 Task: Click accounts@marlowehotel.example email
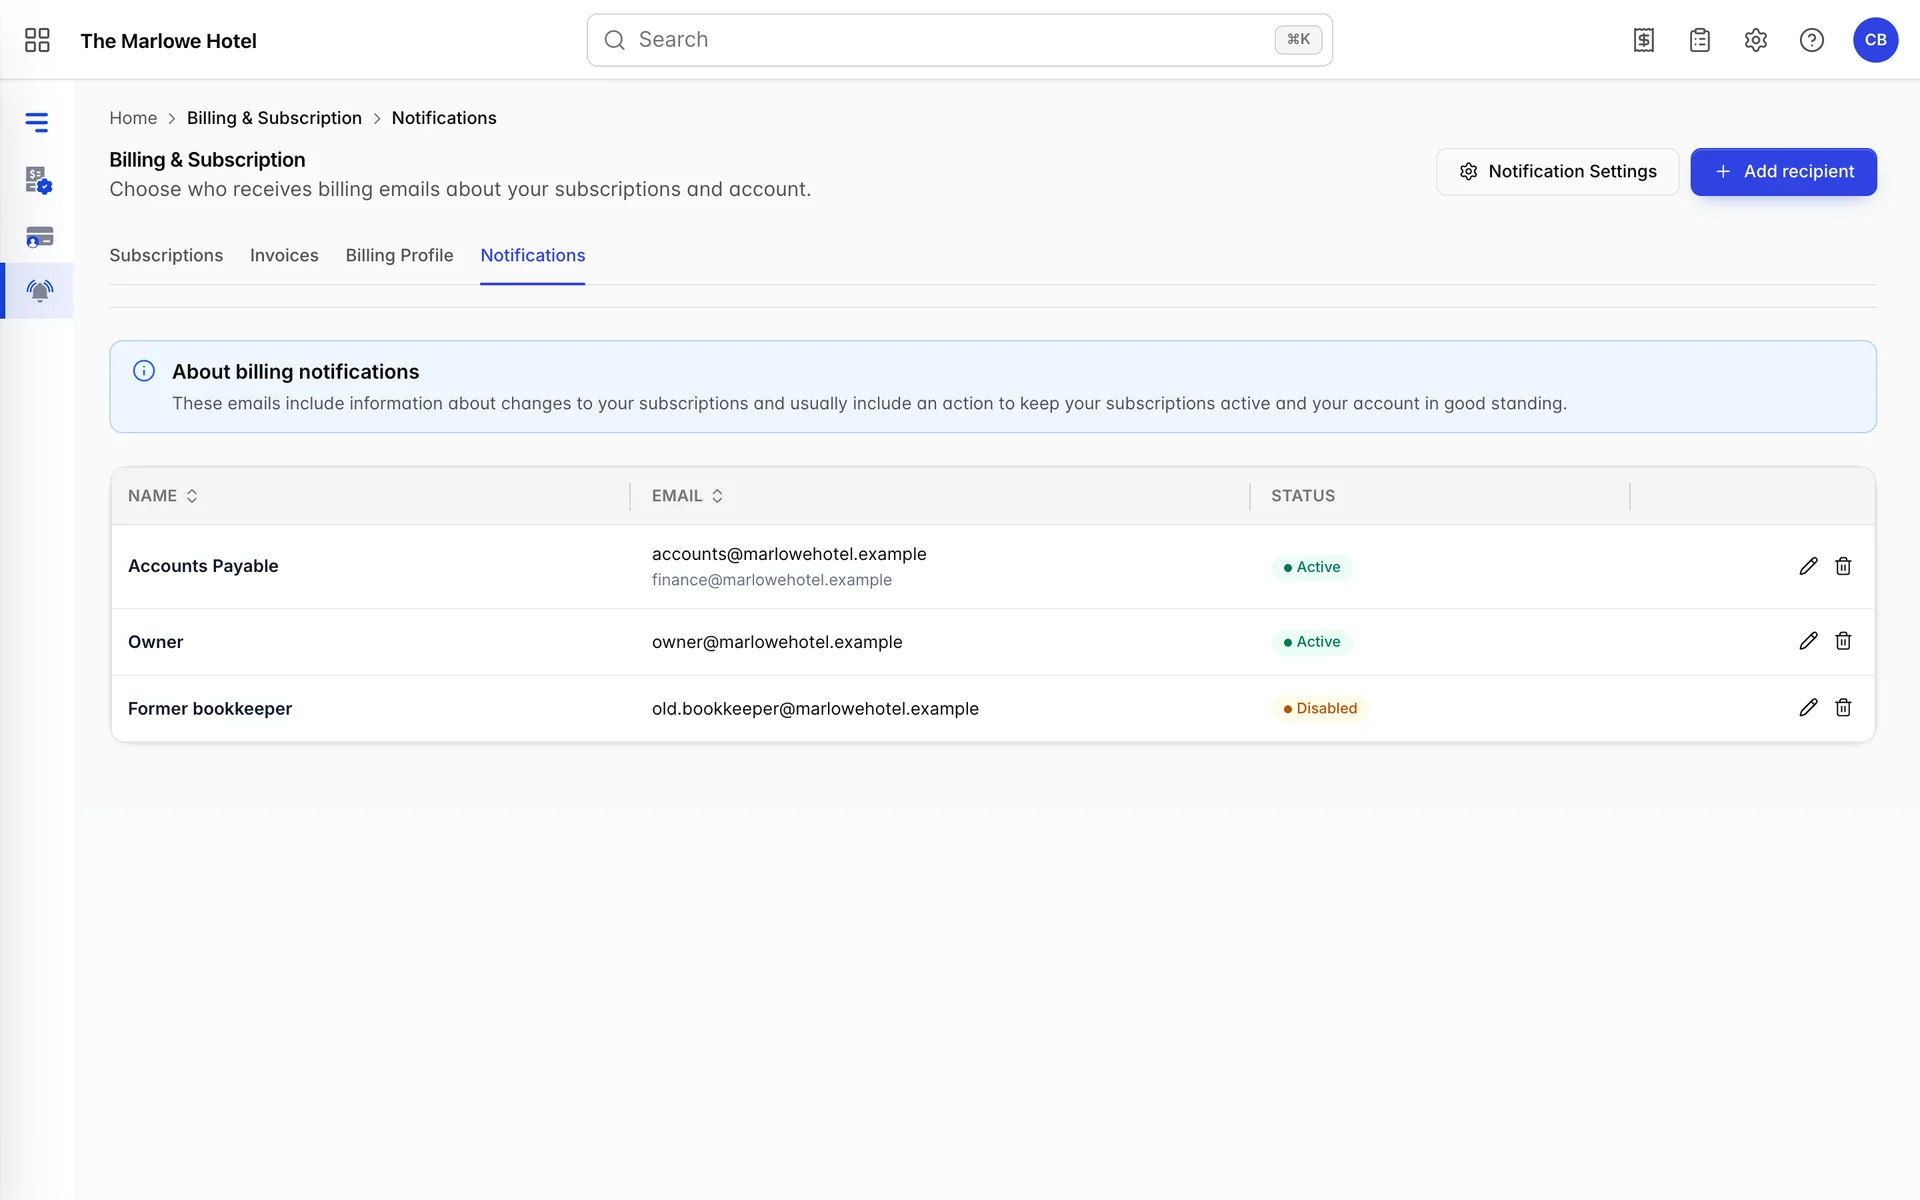point(789,554)
